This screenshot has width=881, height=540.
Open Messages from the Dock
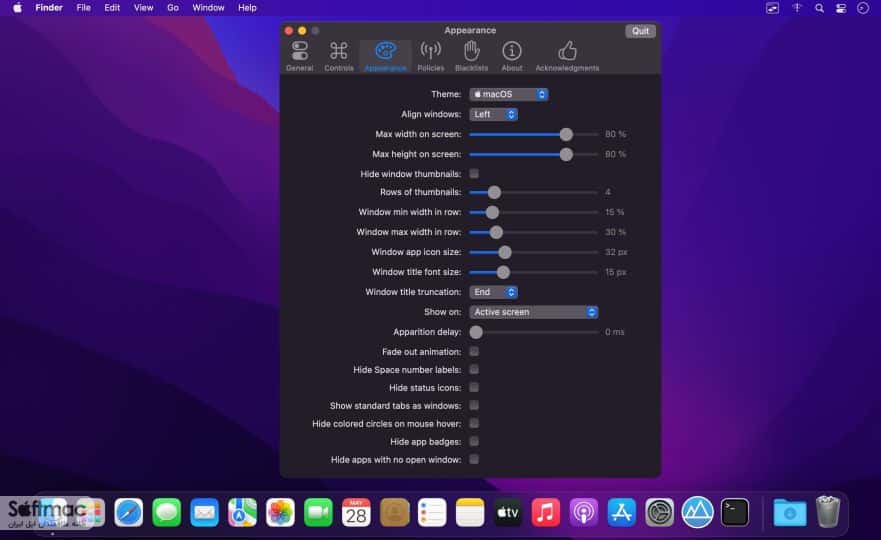tap(166, 512)
